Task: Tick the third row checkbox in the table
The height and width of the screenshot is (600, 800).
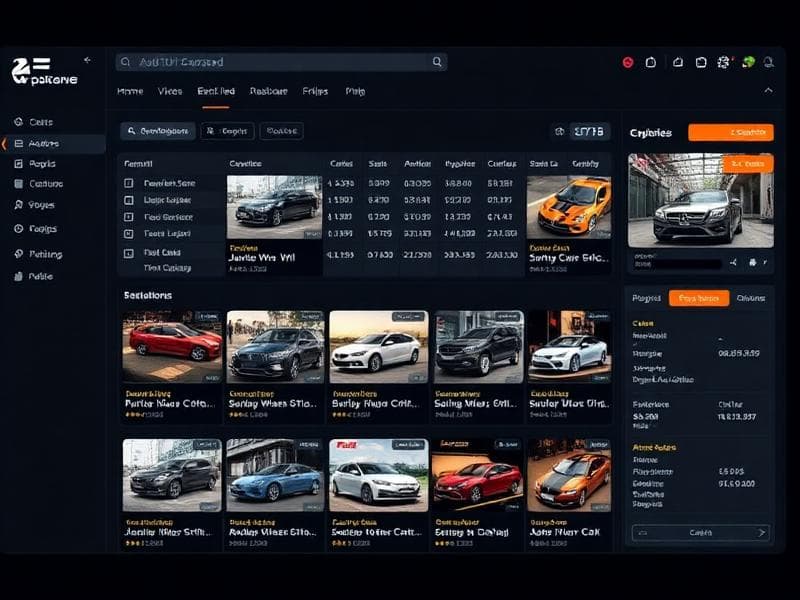Action: 129,217
